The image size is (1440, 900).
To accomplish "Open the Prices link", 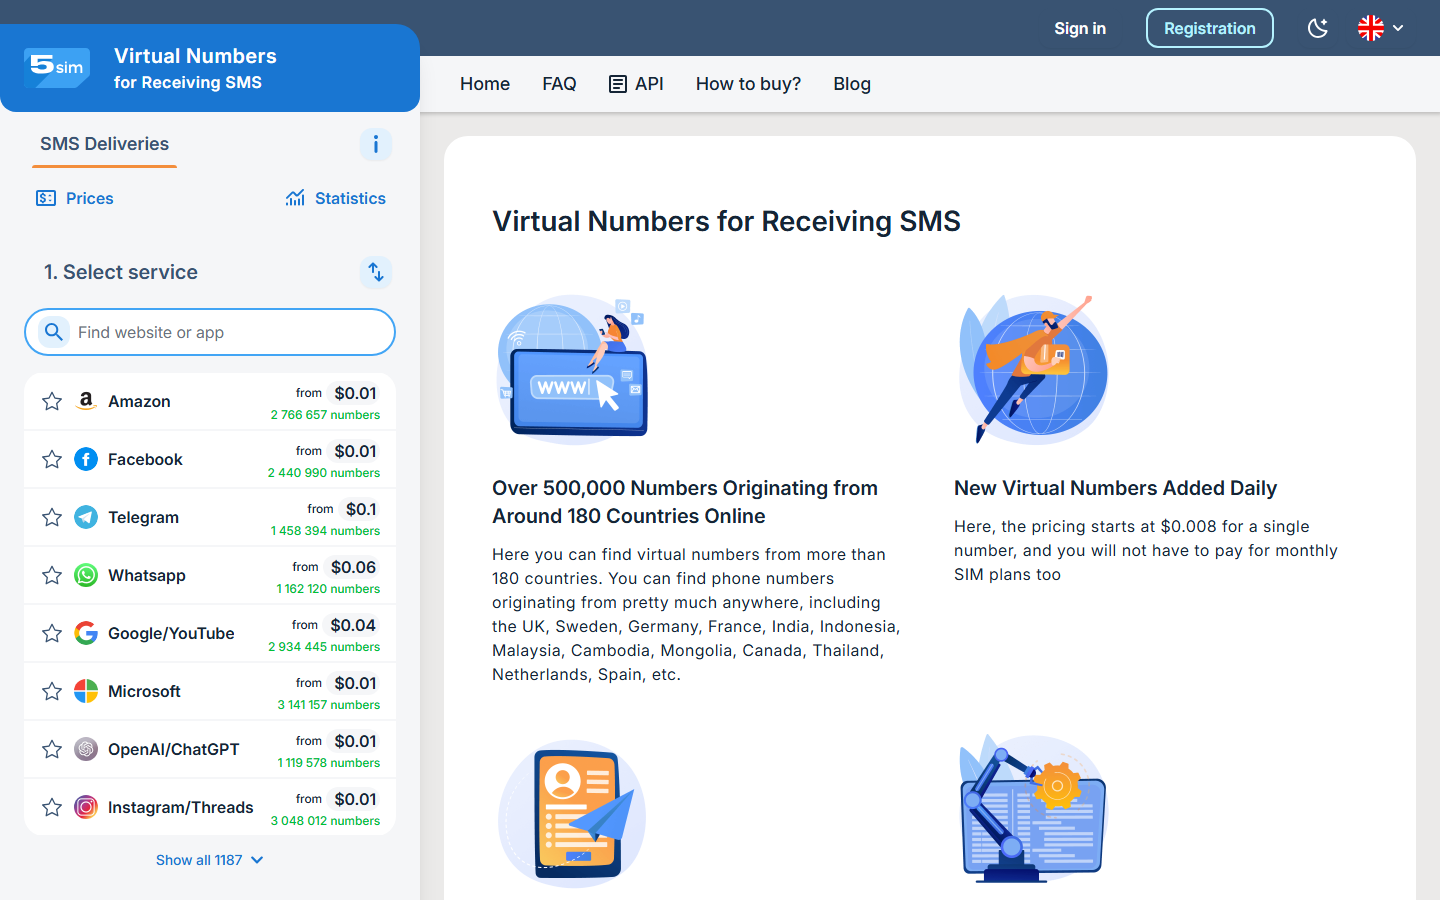I will [75, 198].
